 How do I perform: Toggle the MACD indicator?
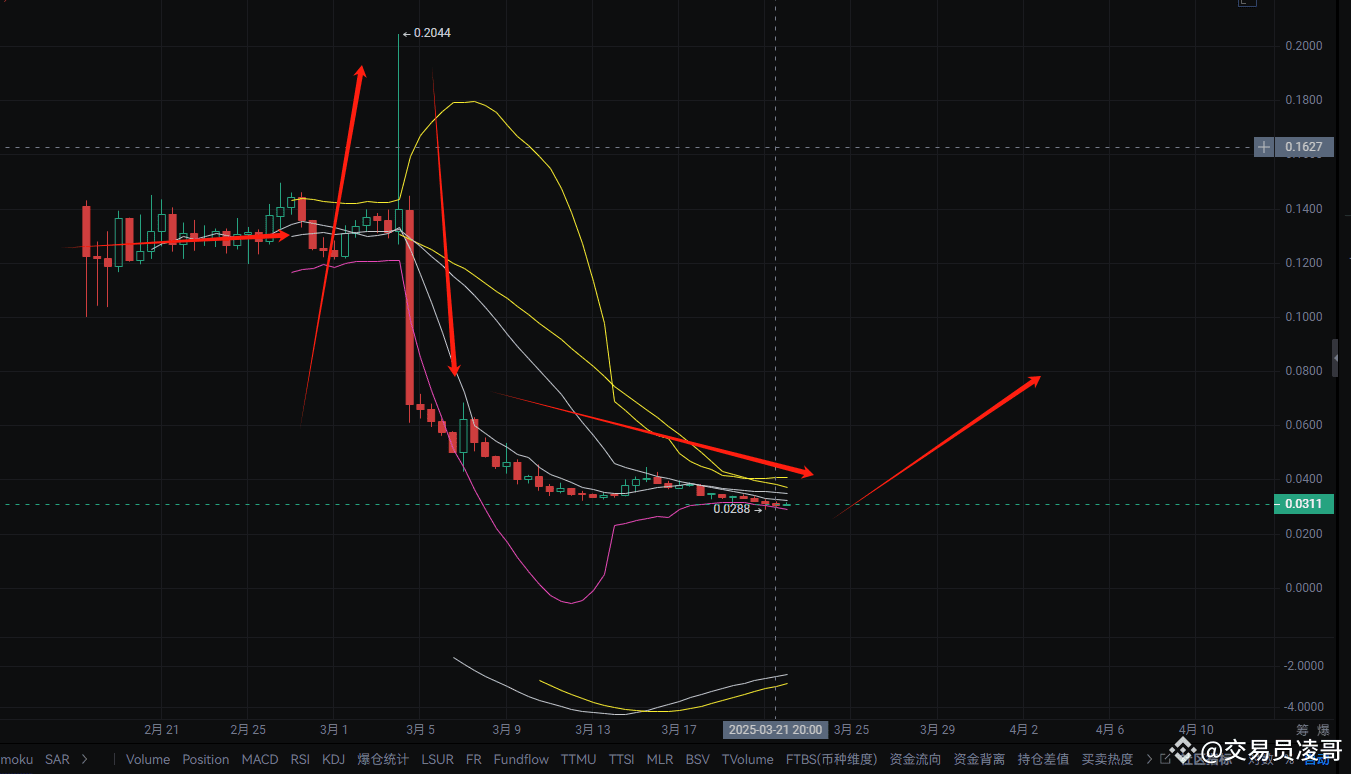260,759
